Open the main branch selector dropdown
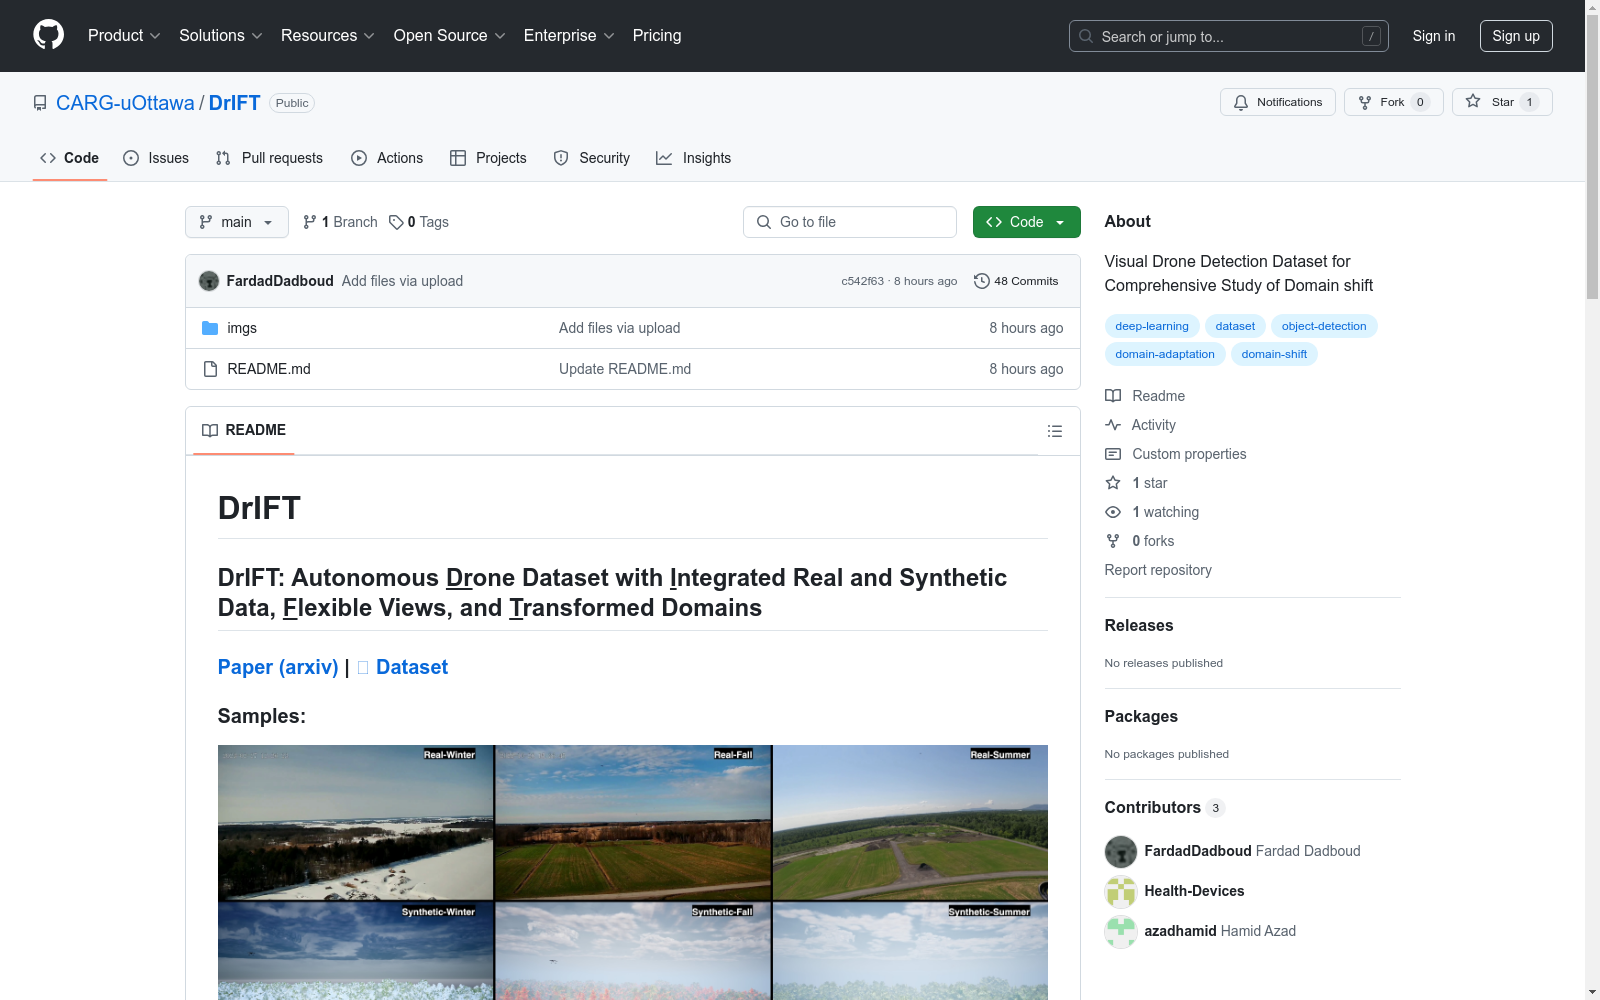Screen dimensions: 1600x1000 point(237,222)
